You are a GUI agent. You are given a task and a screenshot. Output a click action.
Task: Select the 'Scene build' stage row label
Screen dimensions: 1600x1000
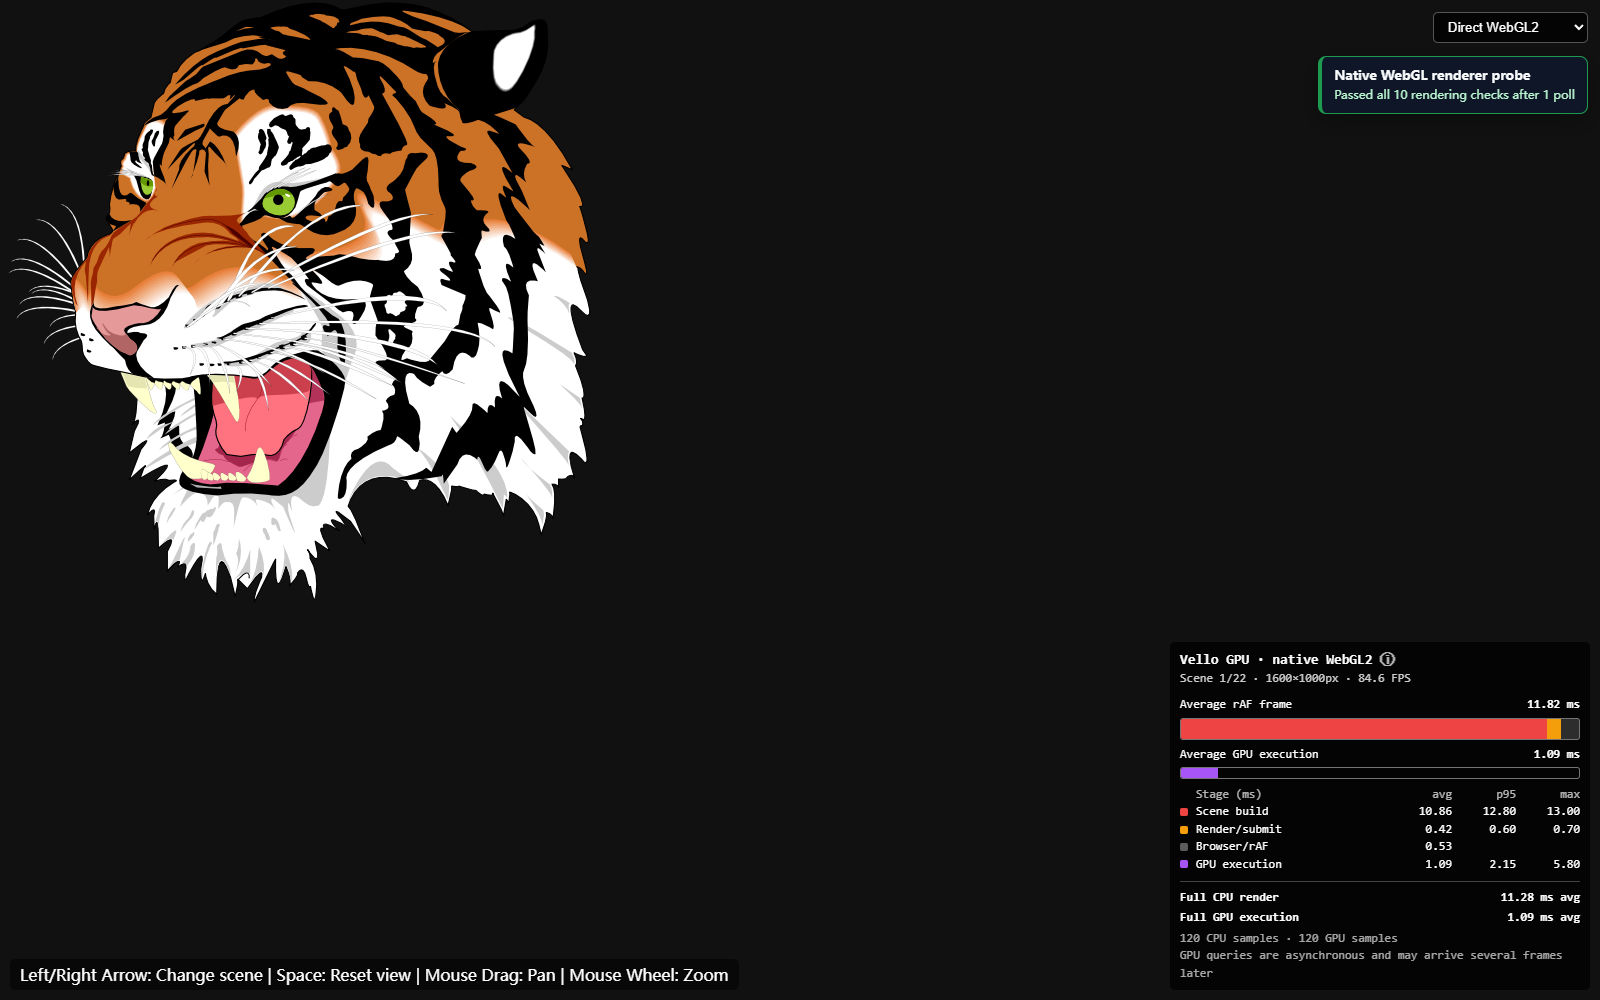pos(1232,811)
